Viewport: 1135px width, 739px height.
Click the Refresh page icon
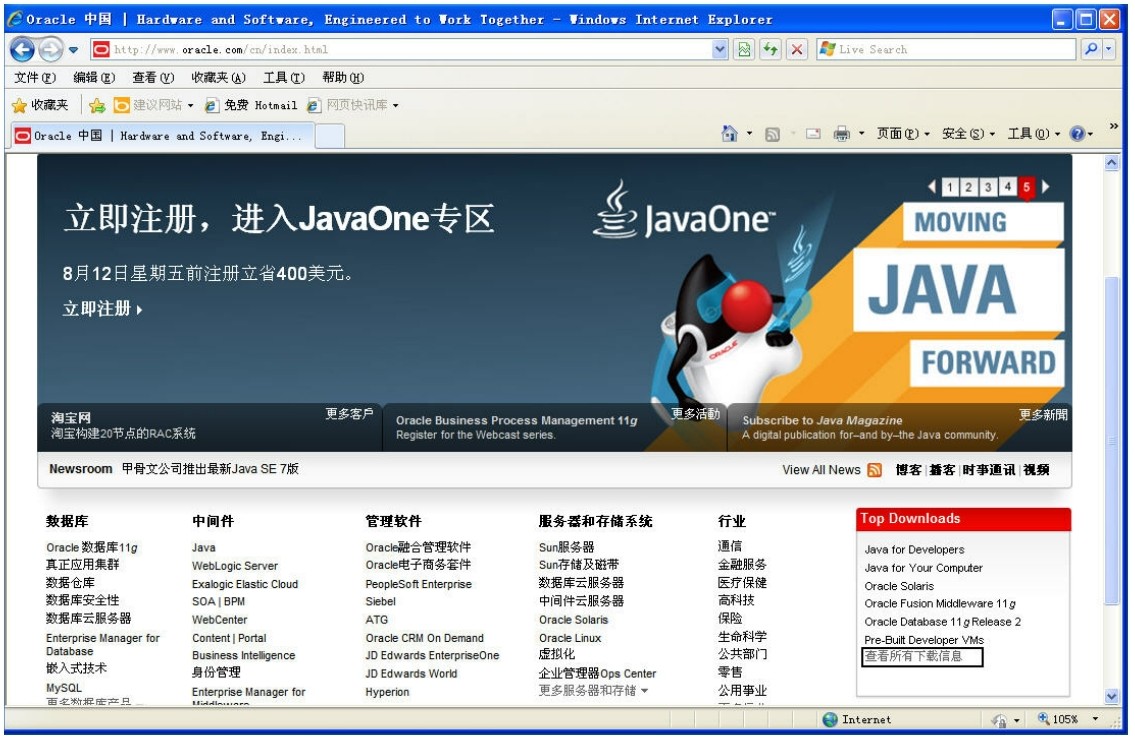pos(770,49)
